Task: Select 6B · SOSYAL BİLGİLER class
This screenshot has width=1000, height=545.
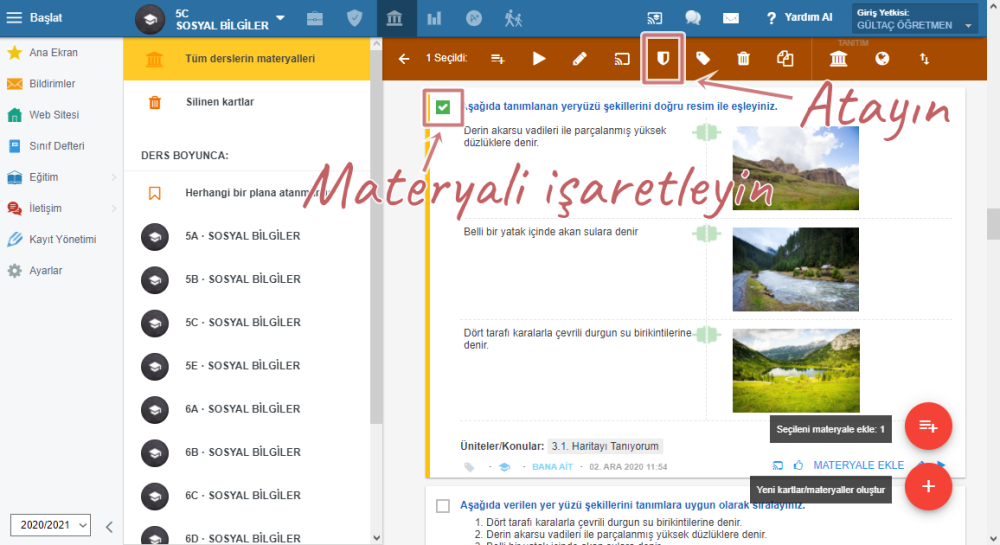Action: [x=247, y=453]
